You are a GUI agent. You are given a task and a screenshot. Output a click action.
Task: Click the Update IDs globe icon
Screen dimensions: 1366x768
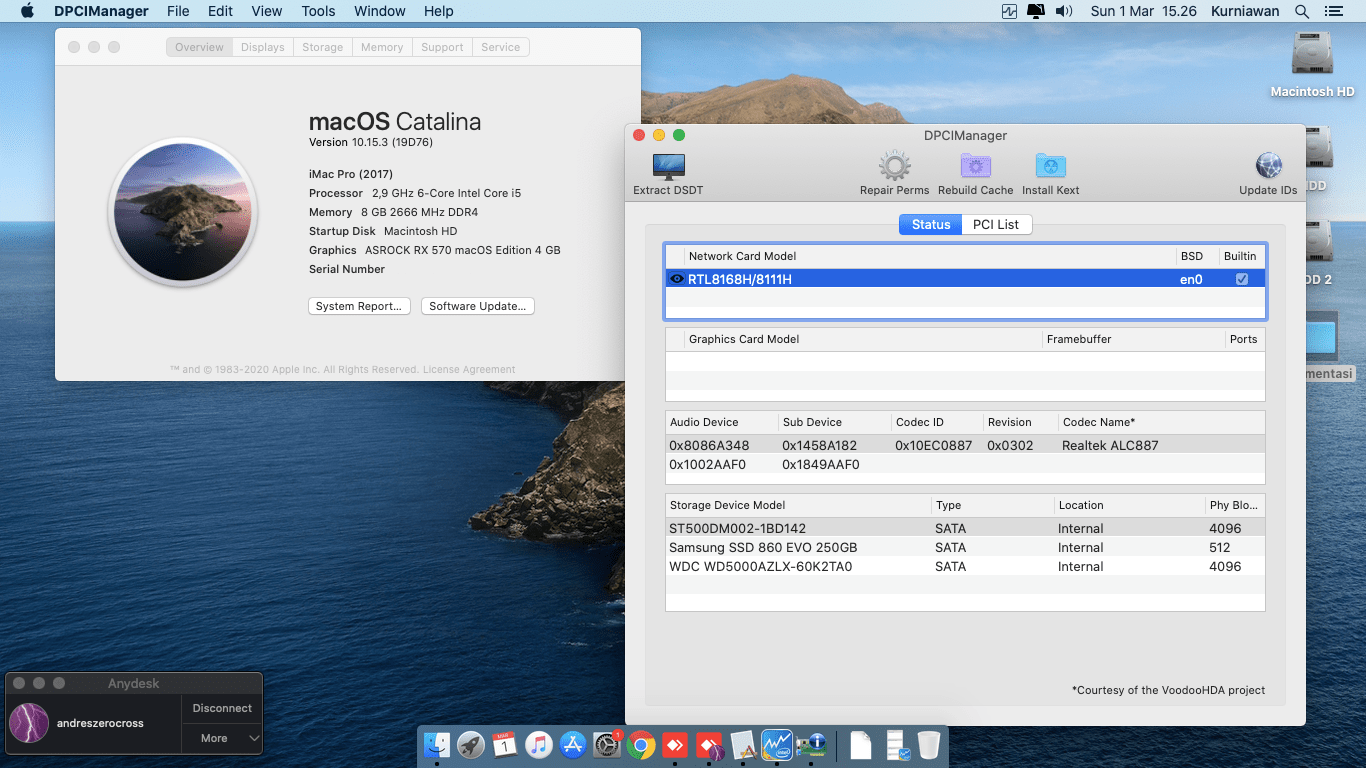click(1268, 167)
